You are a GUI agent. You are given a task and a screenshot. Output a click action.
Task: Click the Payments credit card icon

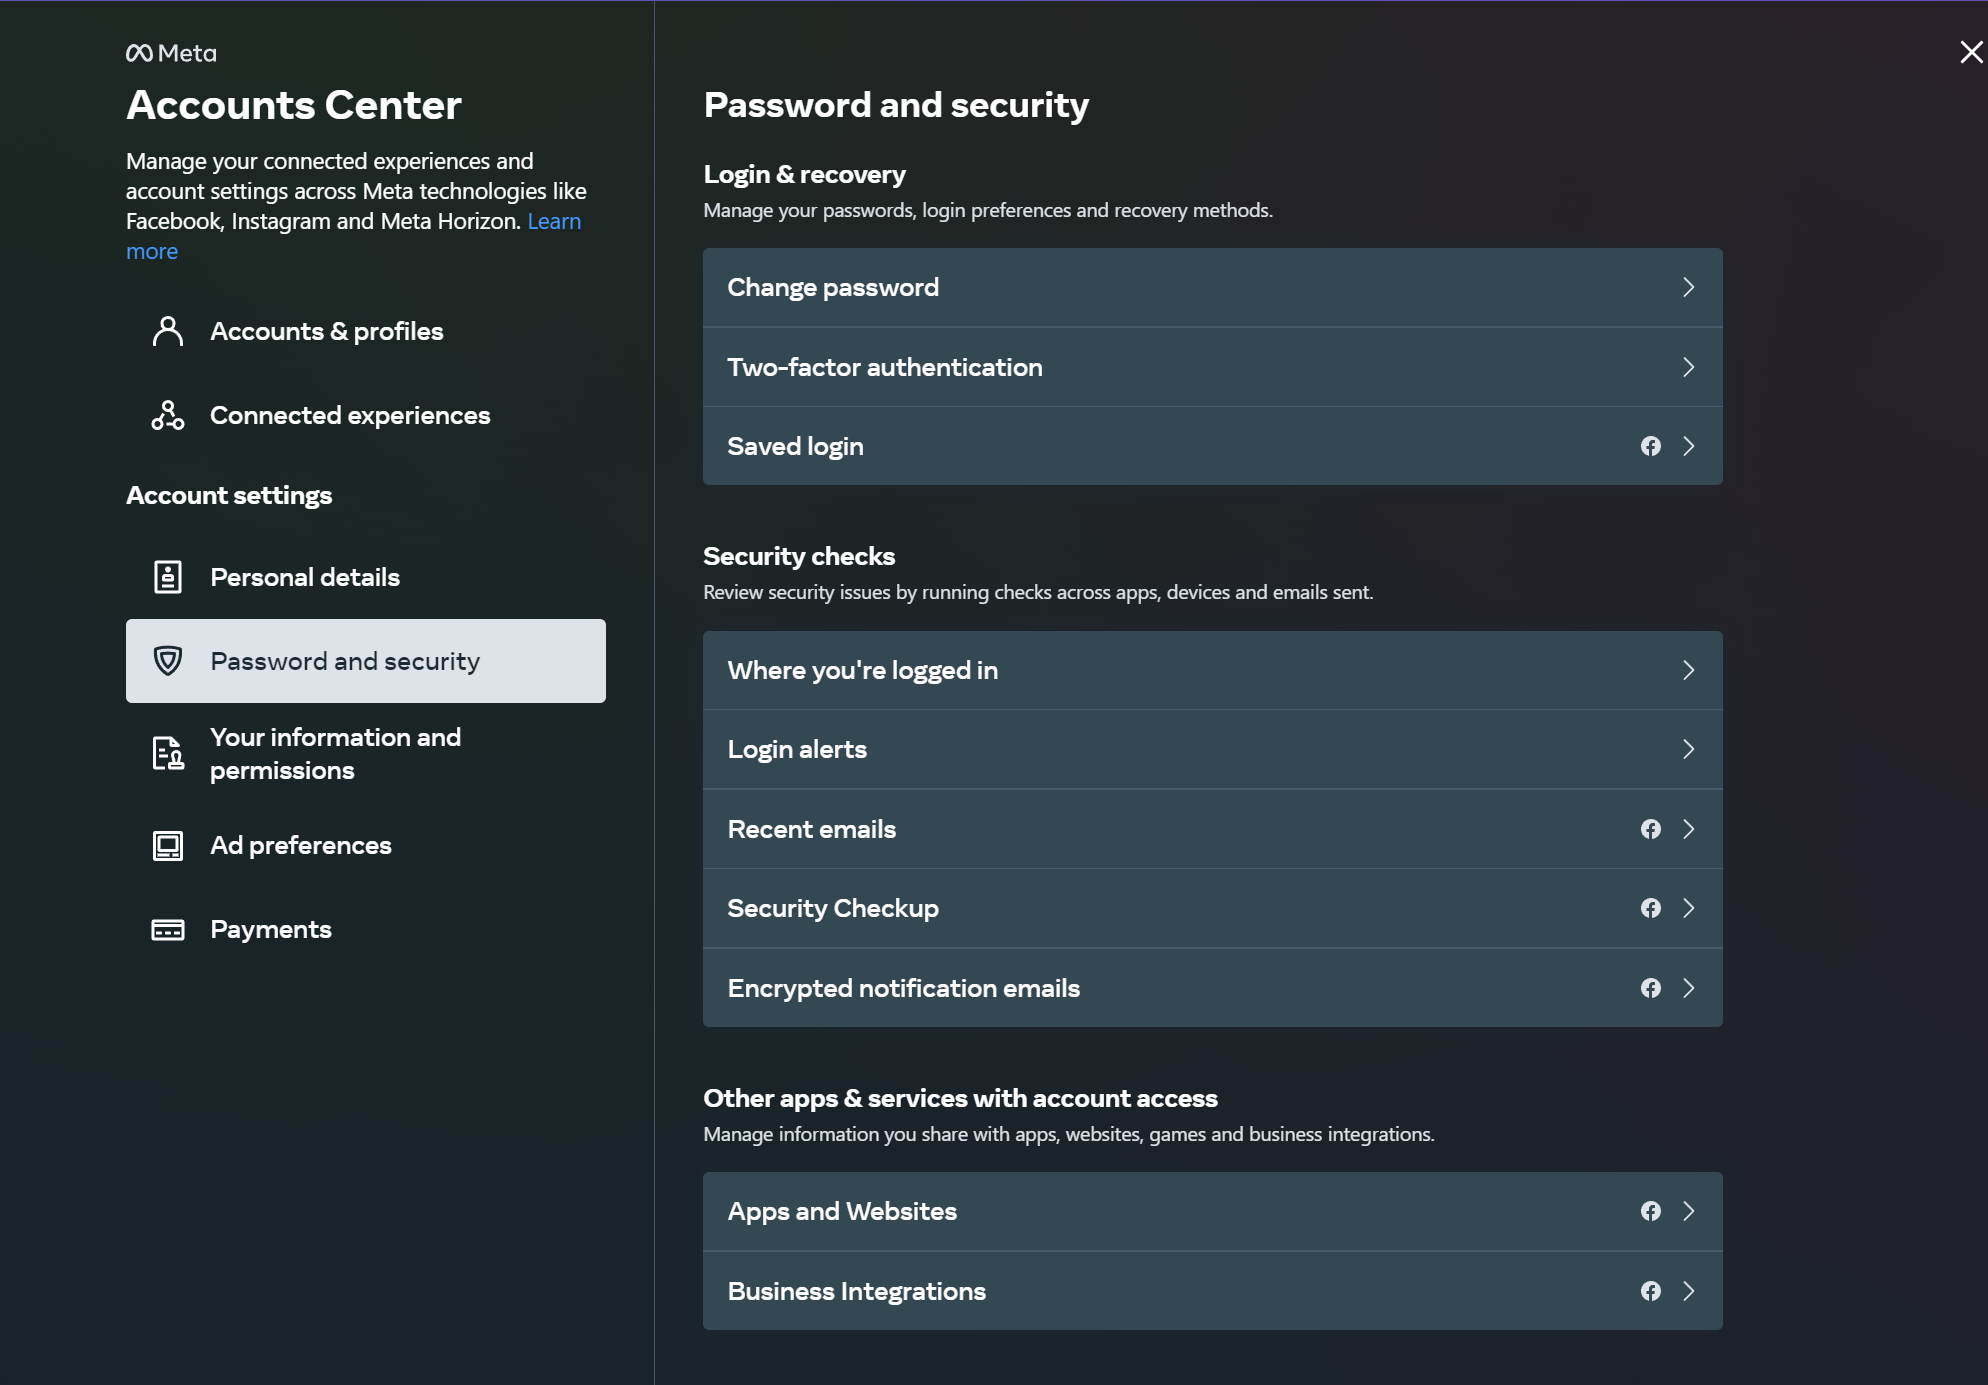pos(168,929)
